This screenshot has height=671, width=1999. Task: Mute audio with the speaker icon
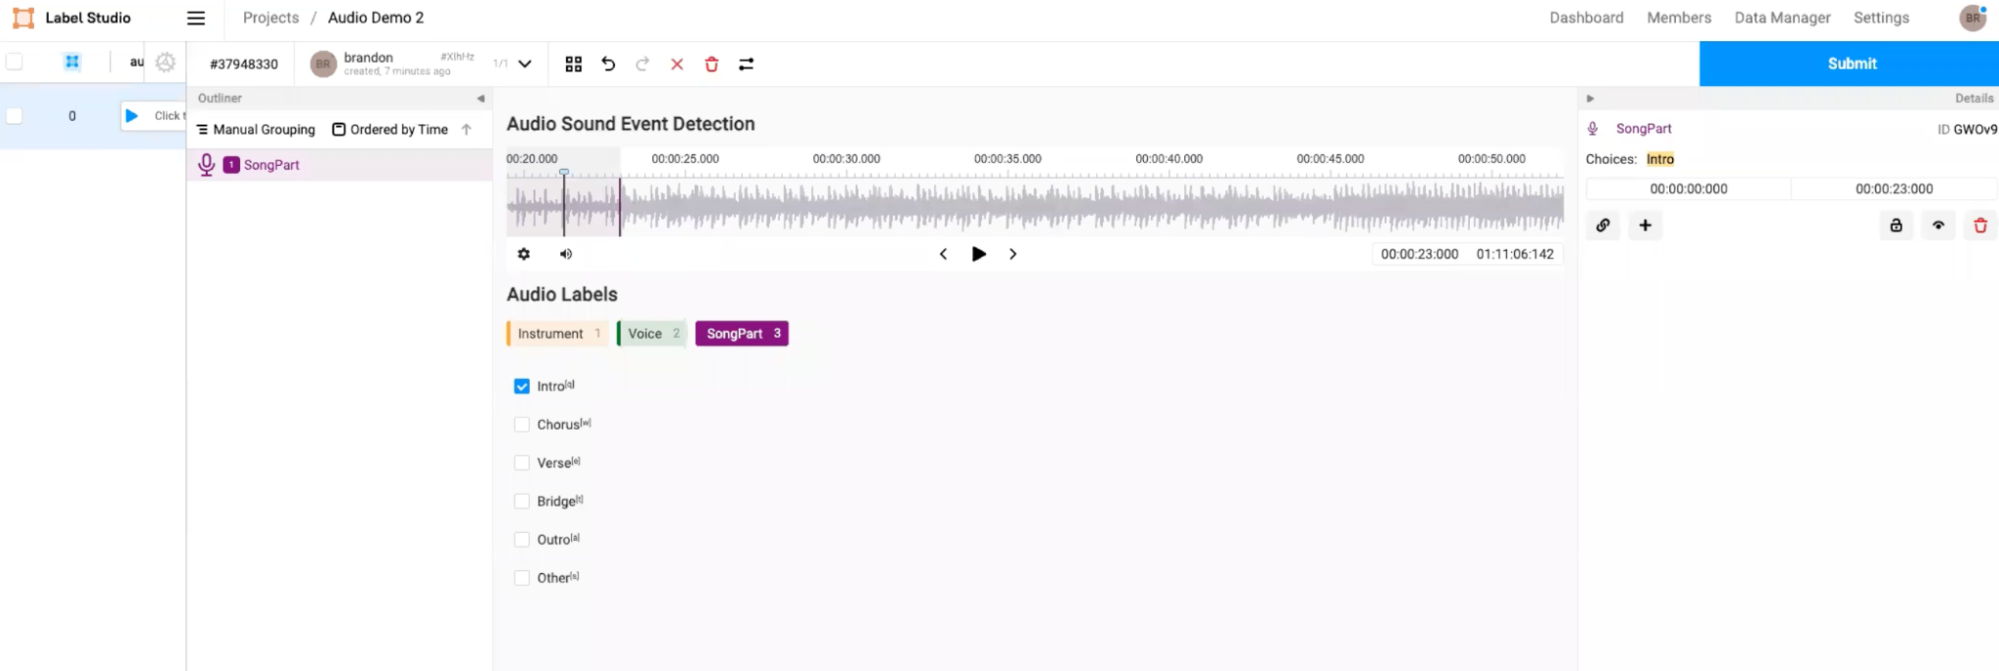tap(566, 254)
